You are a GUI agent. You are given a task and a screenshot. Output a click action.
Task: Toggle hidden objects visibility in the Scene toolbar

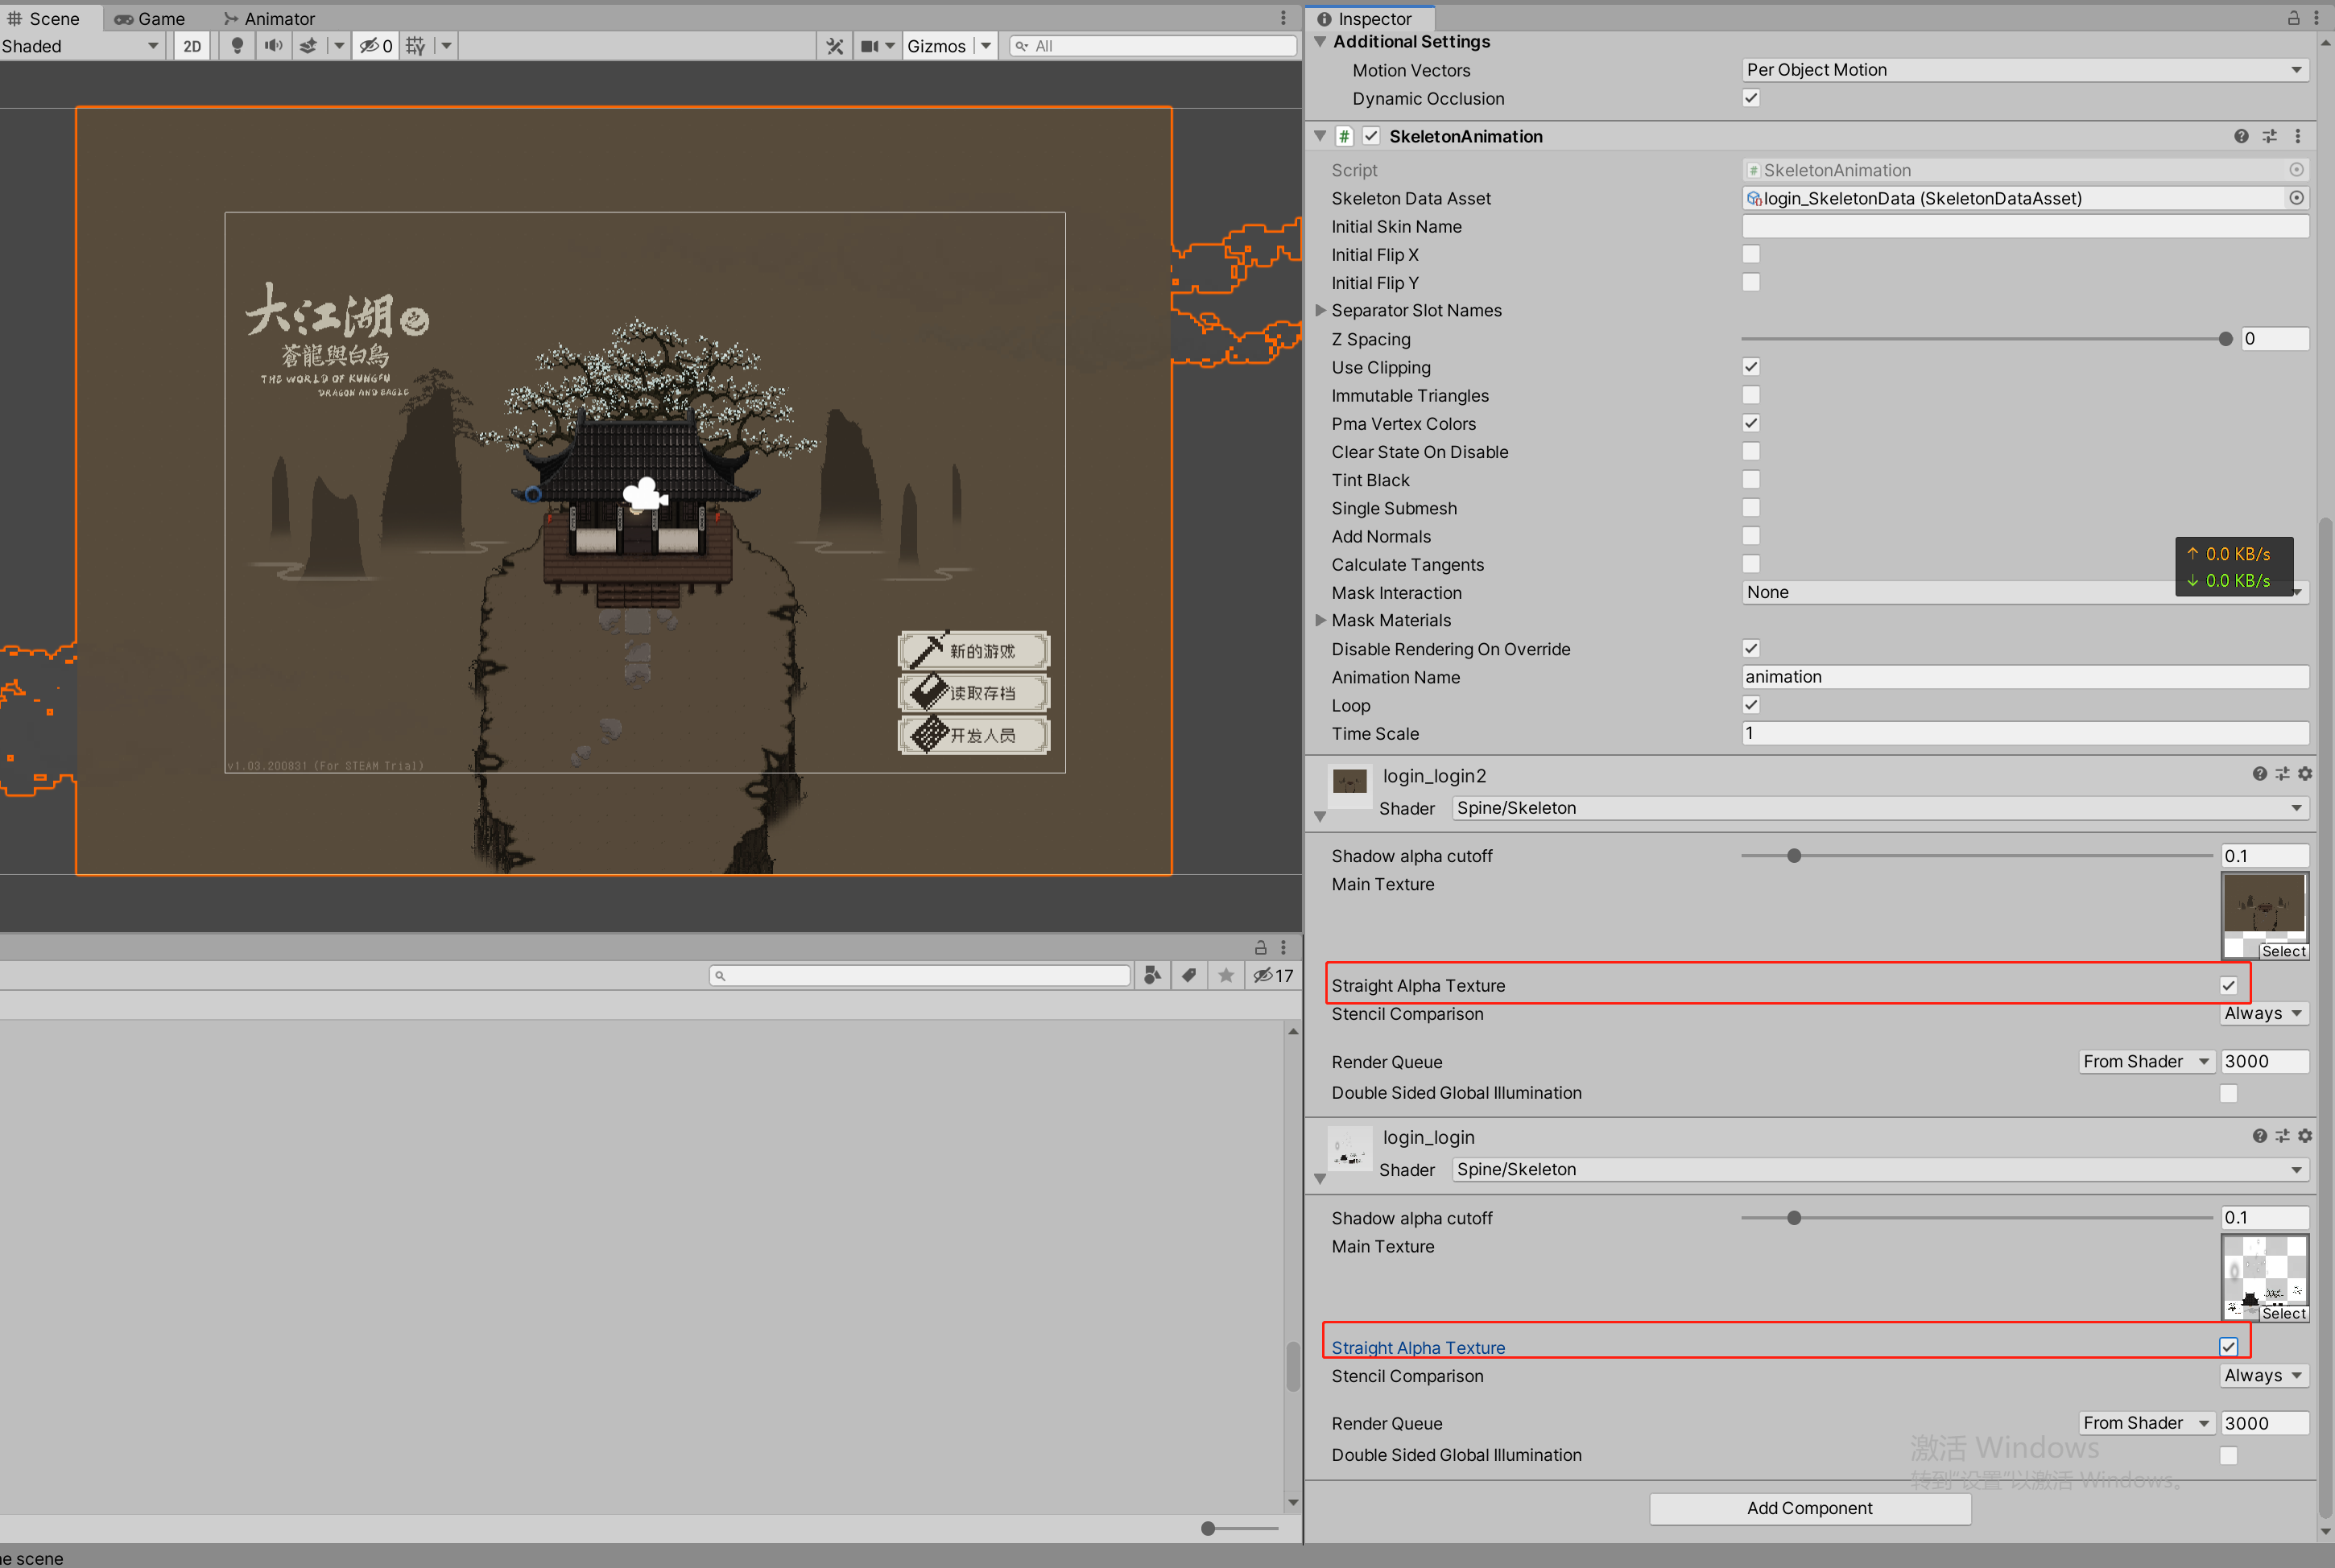coord(376,46)
